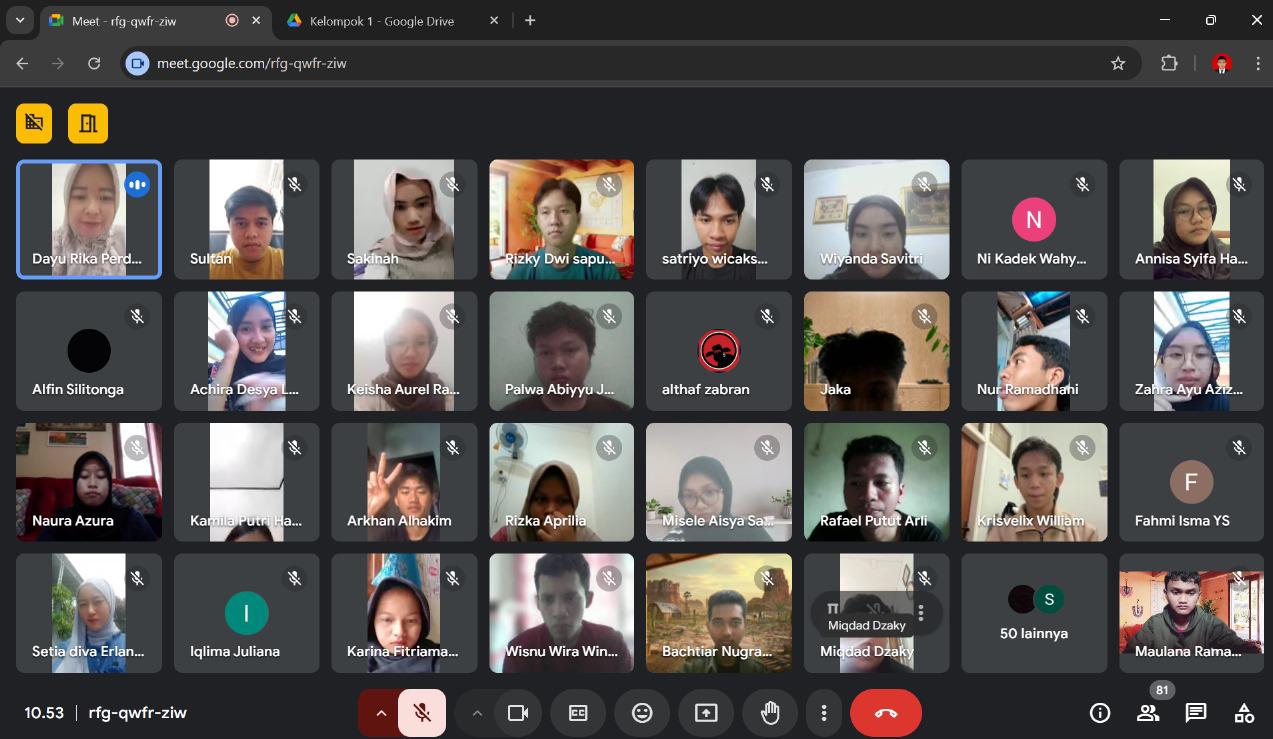Expand the video settings chevron

[x=477, y=713]
